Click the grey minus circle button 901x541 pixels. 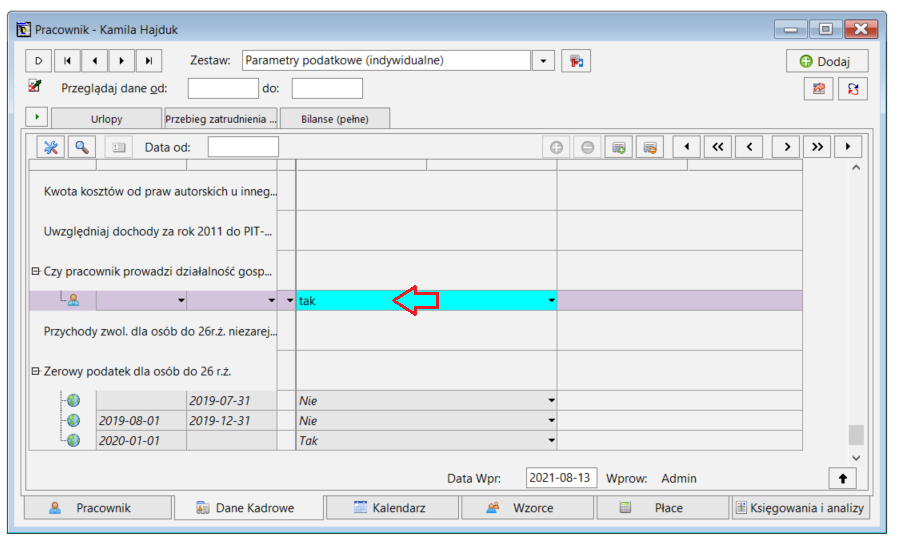point(587,147)
